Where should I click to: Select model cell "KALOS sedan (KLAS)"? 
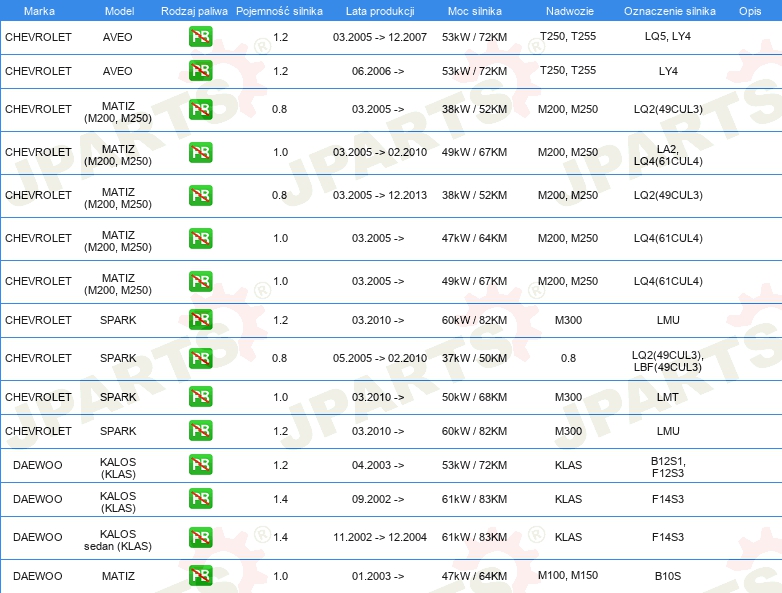(118, 540)
